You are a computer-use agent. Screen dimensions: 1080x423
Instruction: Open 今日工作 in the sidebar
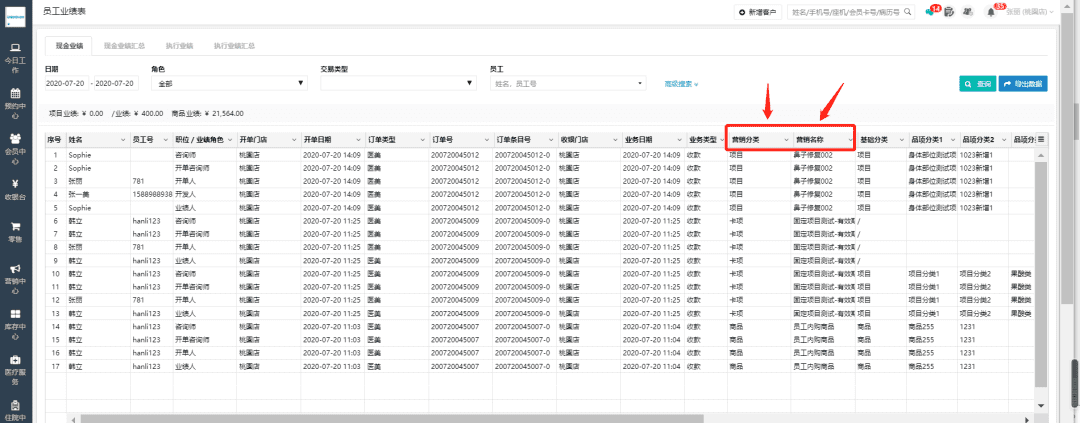pyautogui.click(x=15, y=52)
